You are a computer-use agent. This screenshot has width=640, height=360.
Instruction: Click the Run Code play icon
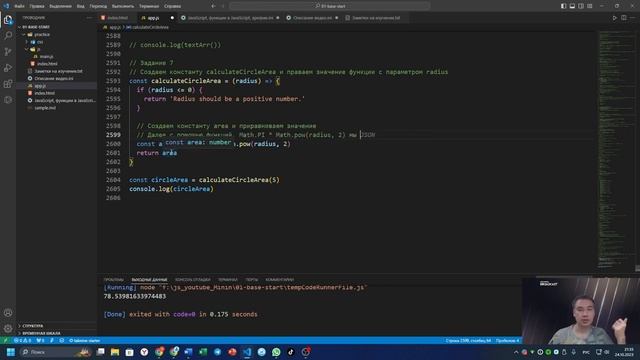point(614,18)
